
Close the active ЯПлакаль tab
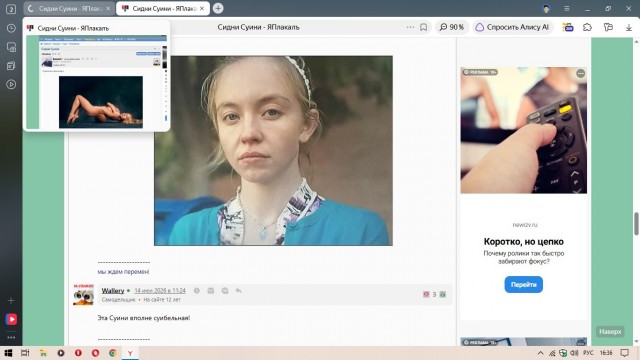[202, 9]
